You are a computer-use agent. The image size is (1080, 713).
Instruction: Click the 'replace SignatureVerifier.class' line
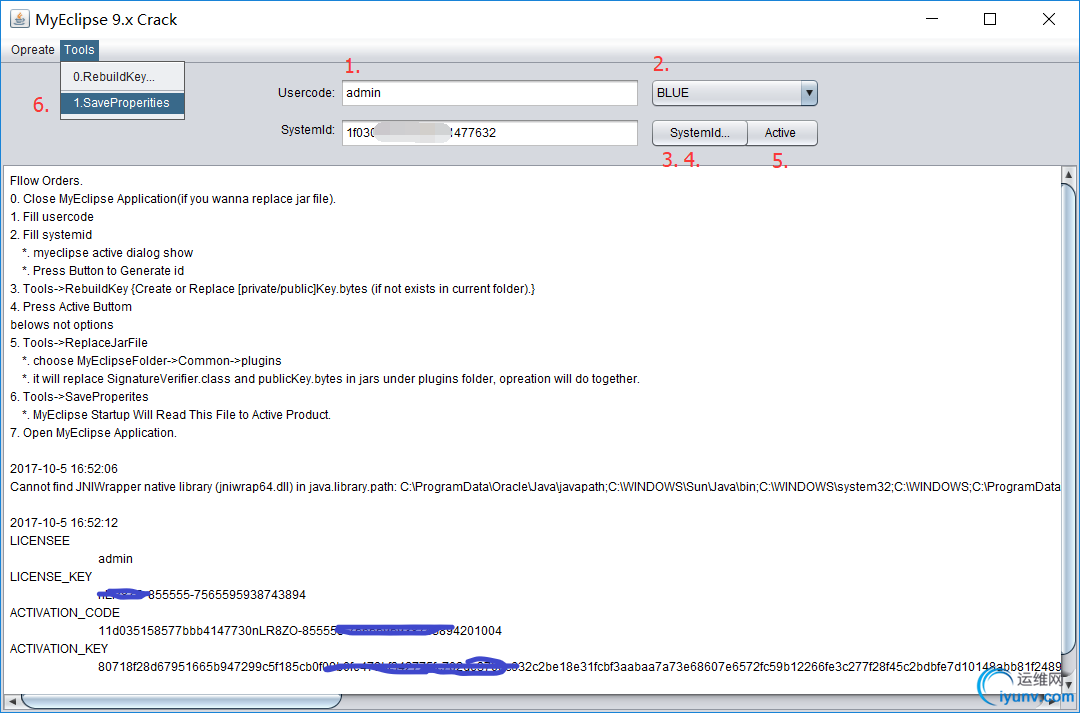tap(331, 378)
